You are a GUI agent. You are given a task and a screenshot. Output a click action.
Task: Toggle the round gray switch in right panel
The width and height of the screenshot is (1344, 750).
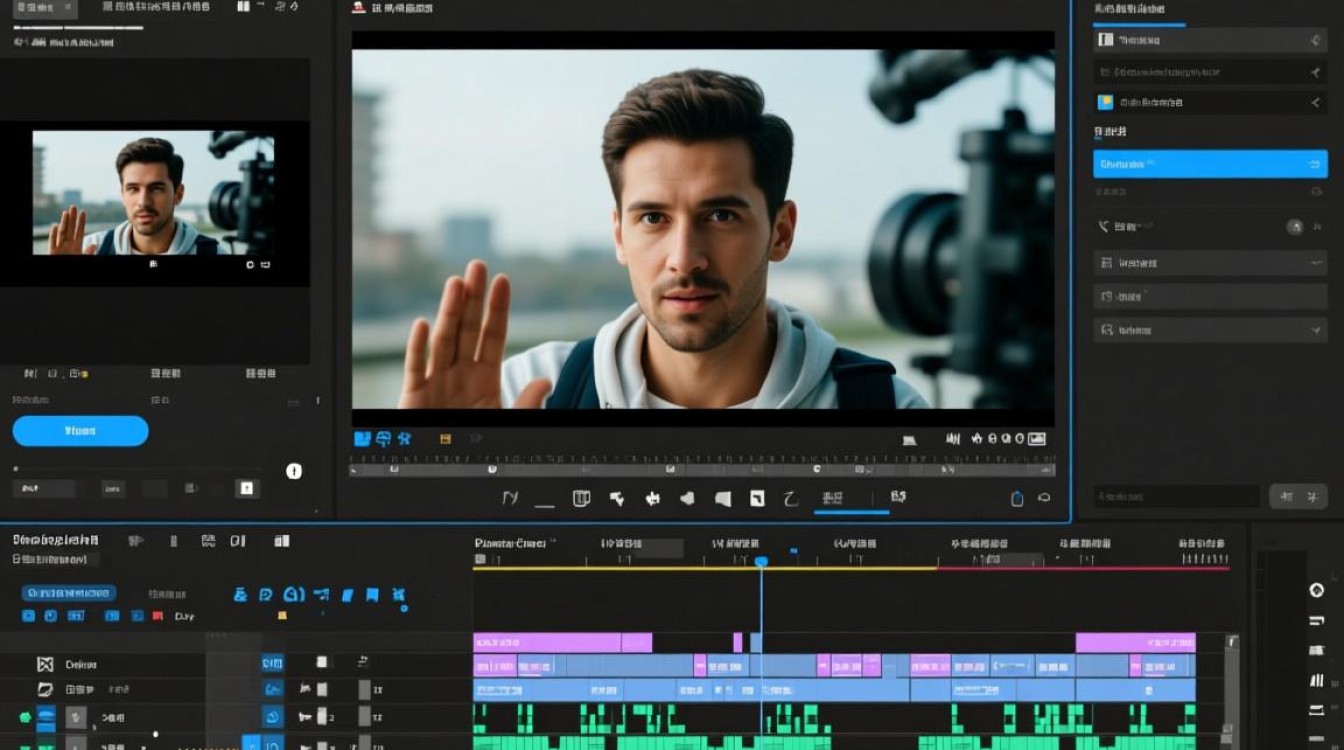pos(1294,227)
